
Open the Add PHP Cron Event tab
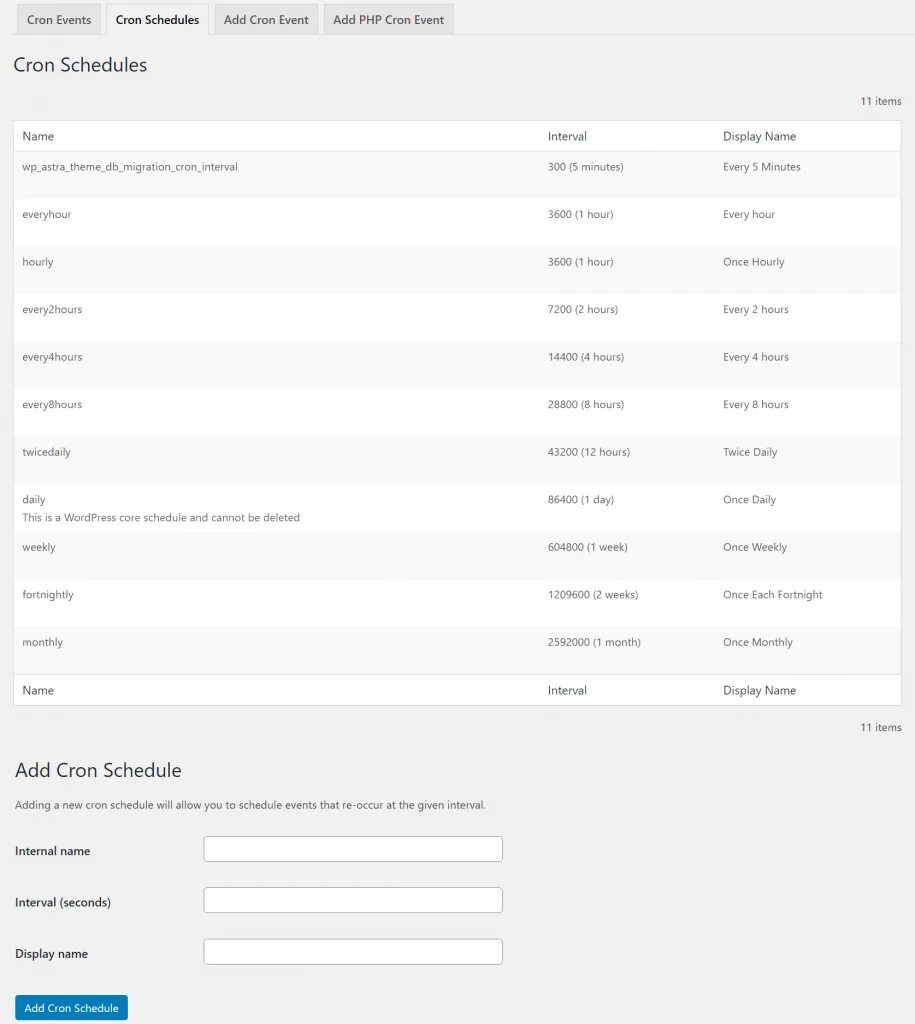pos(388,19)
